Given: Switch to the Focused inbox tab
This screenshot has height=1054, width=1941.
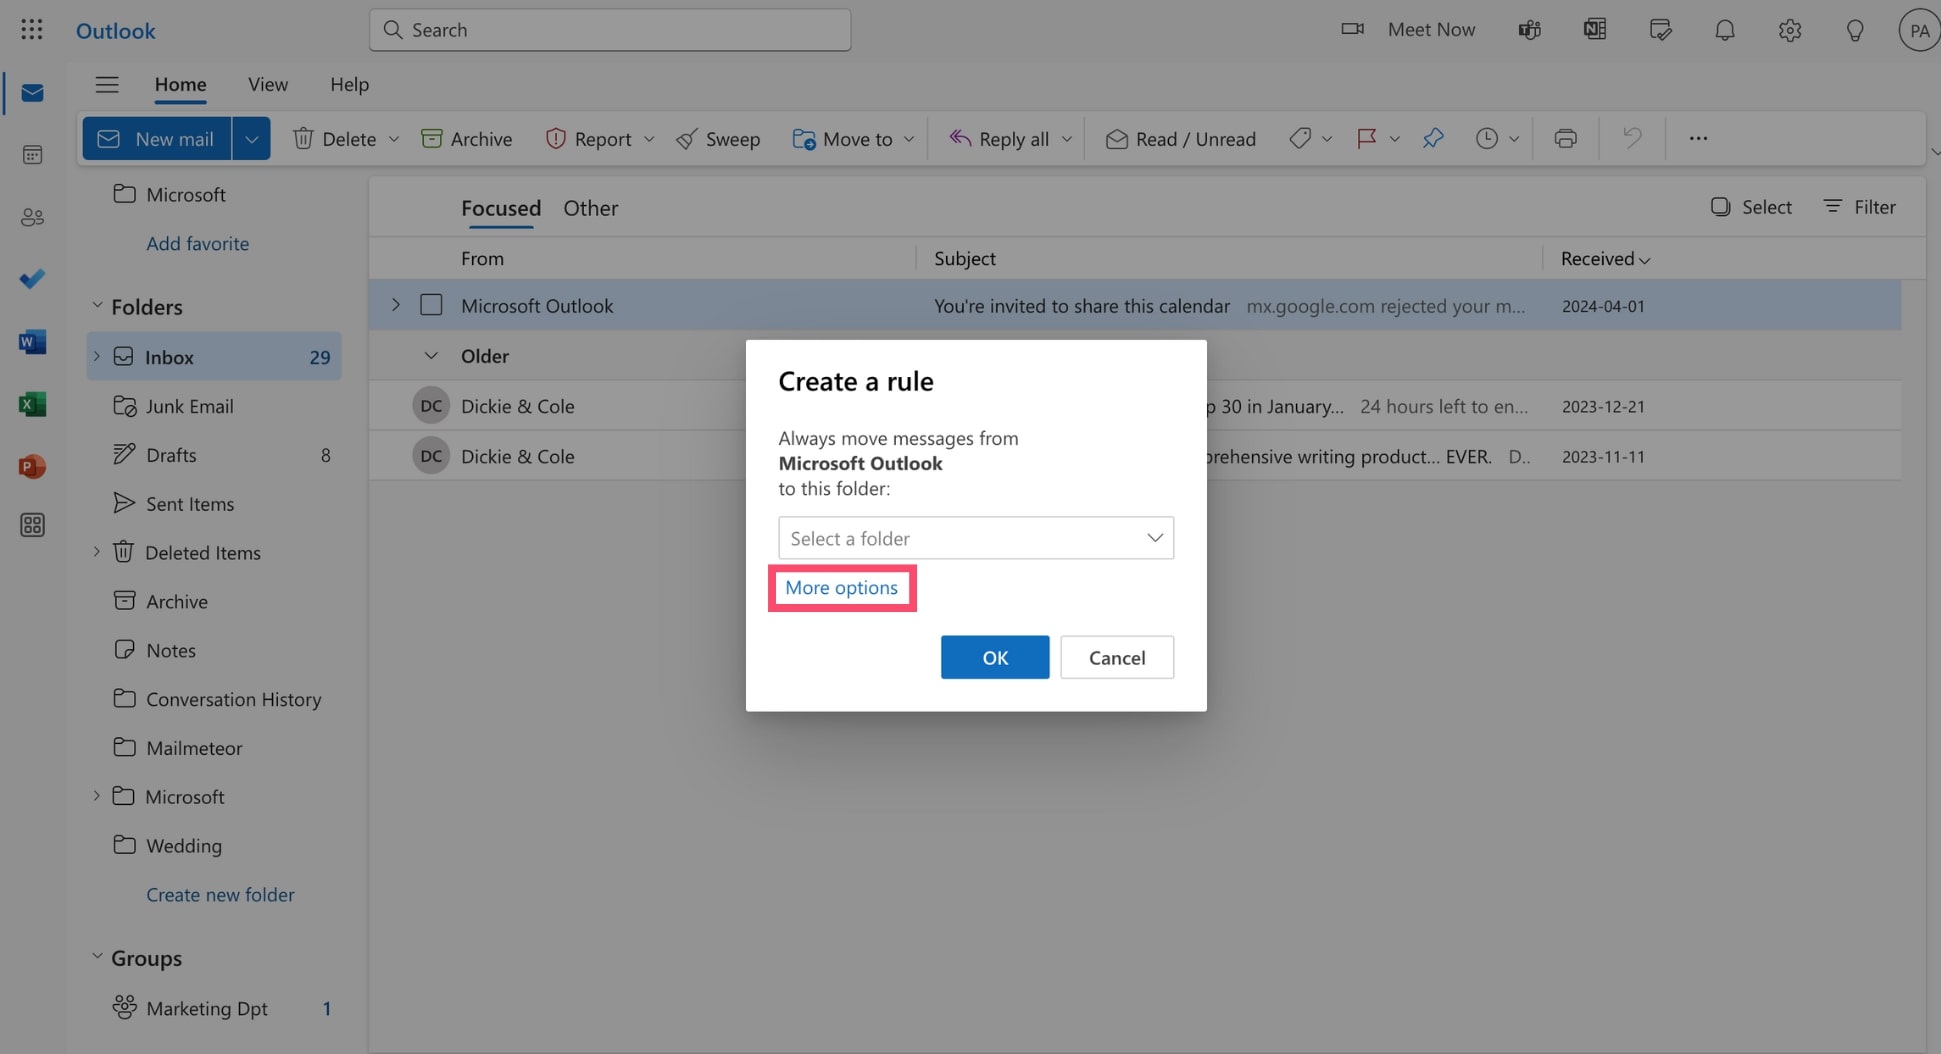Looking at the screenshot, I should (501, 208).
